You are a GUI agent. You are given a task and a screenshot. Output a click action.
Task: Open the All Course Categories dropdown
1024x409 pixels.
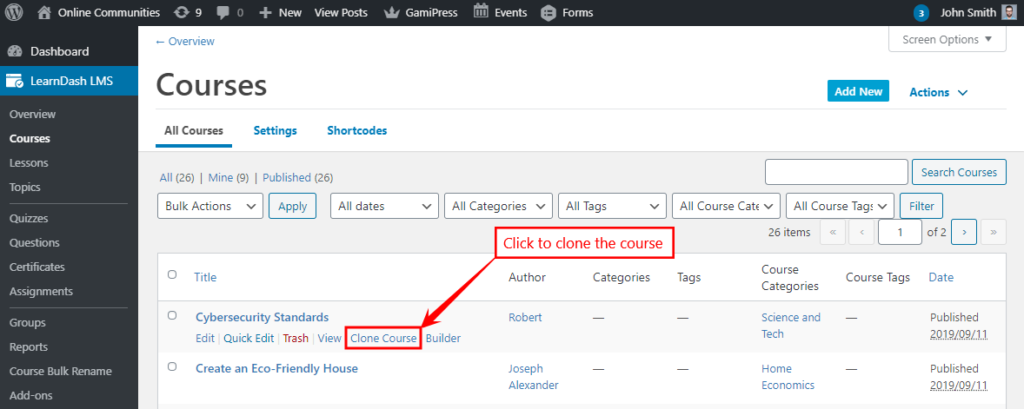[726, 206]
